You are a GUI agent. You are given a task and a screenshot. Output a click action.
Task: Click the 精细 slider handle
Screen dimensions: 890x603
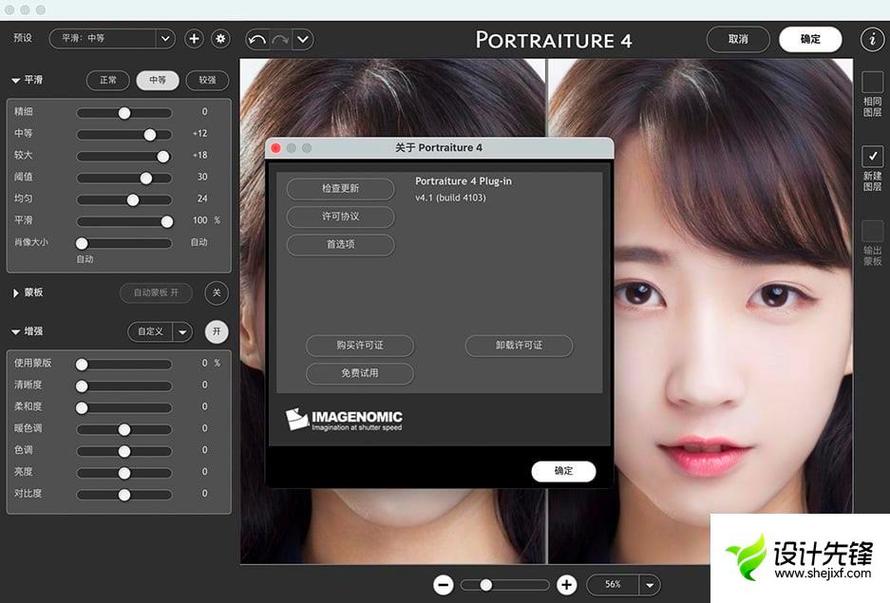click(124, 113)
